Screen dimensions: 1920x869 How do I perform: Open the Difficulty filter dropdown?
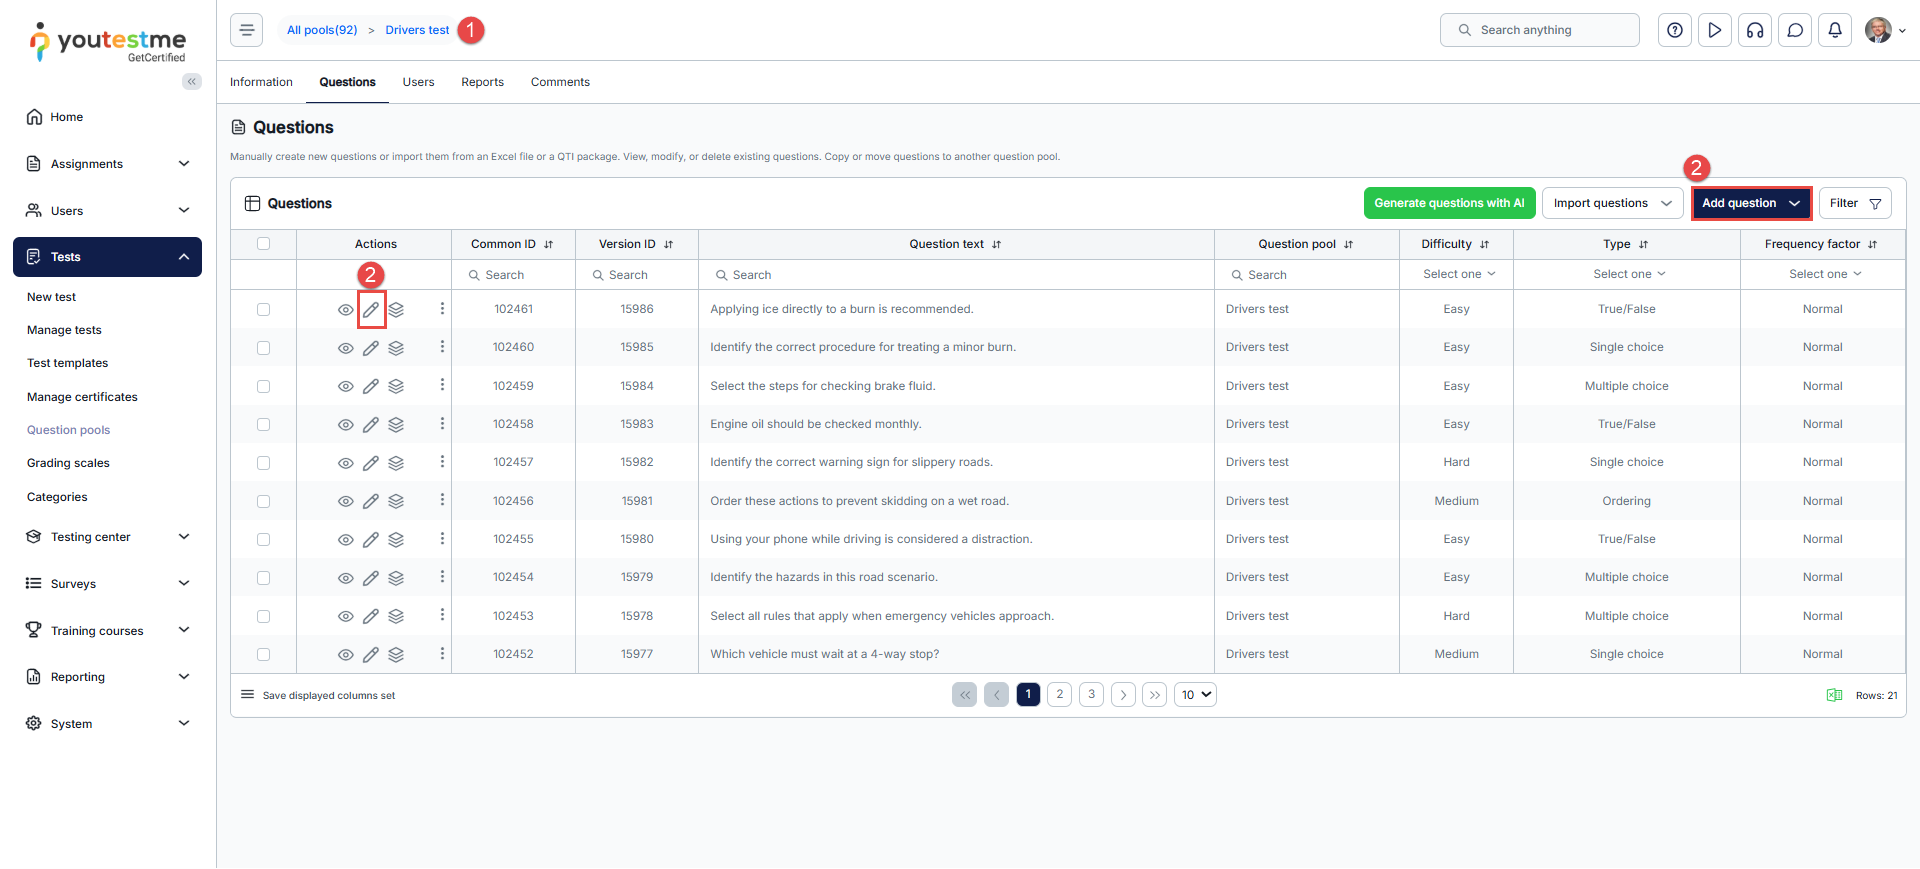click(x=1458, y=274)
